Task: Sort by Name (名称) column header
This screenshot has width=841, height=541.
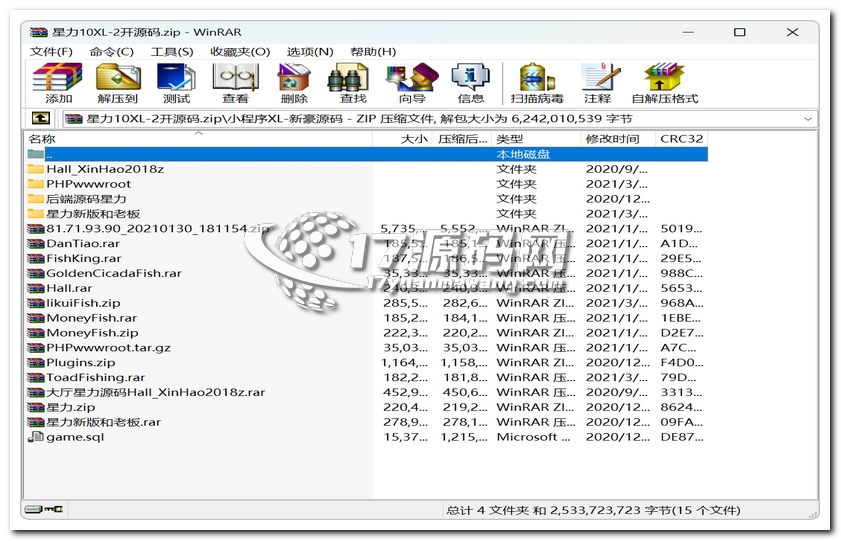Action: click(198, 139)
